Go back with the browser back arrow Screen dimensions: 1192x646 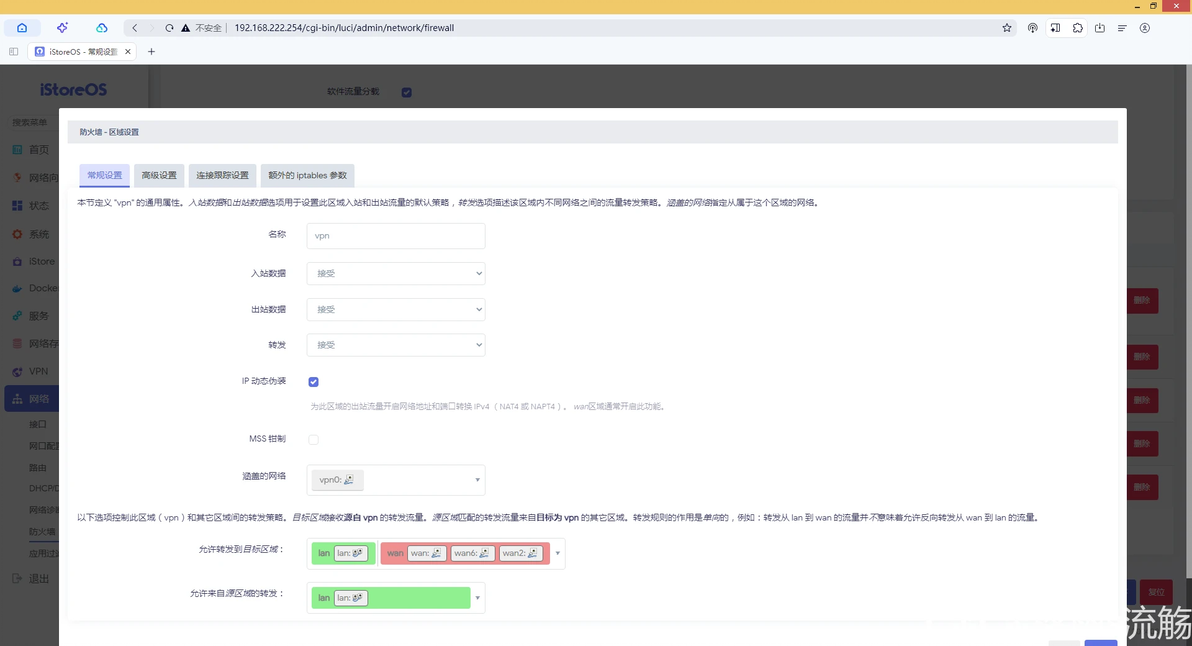[x=135, y=27]
